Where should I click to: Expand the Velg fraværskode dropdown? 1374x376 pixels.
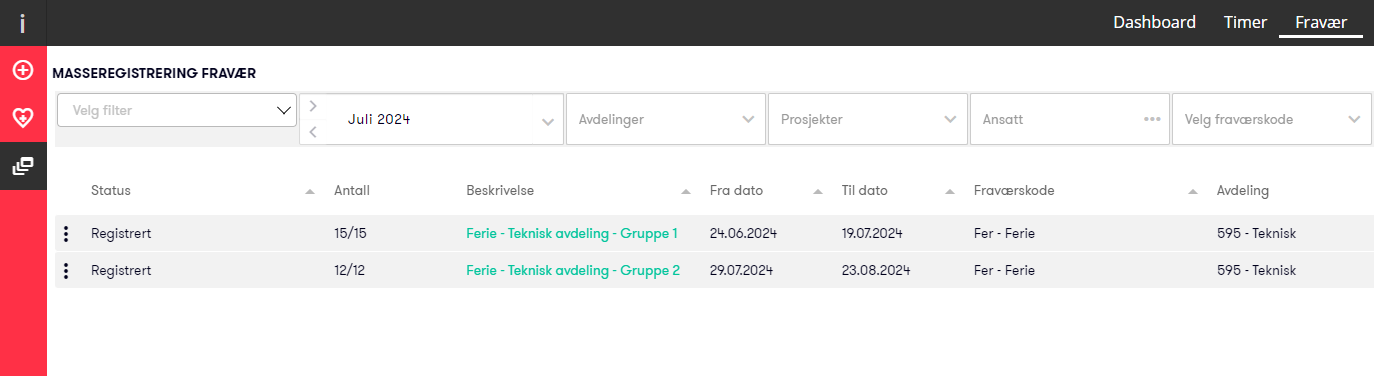point(1271,119)
